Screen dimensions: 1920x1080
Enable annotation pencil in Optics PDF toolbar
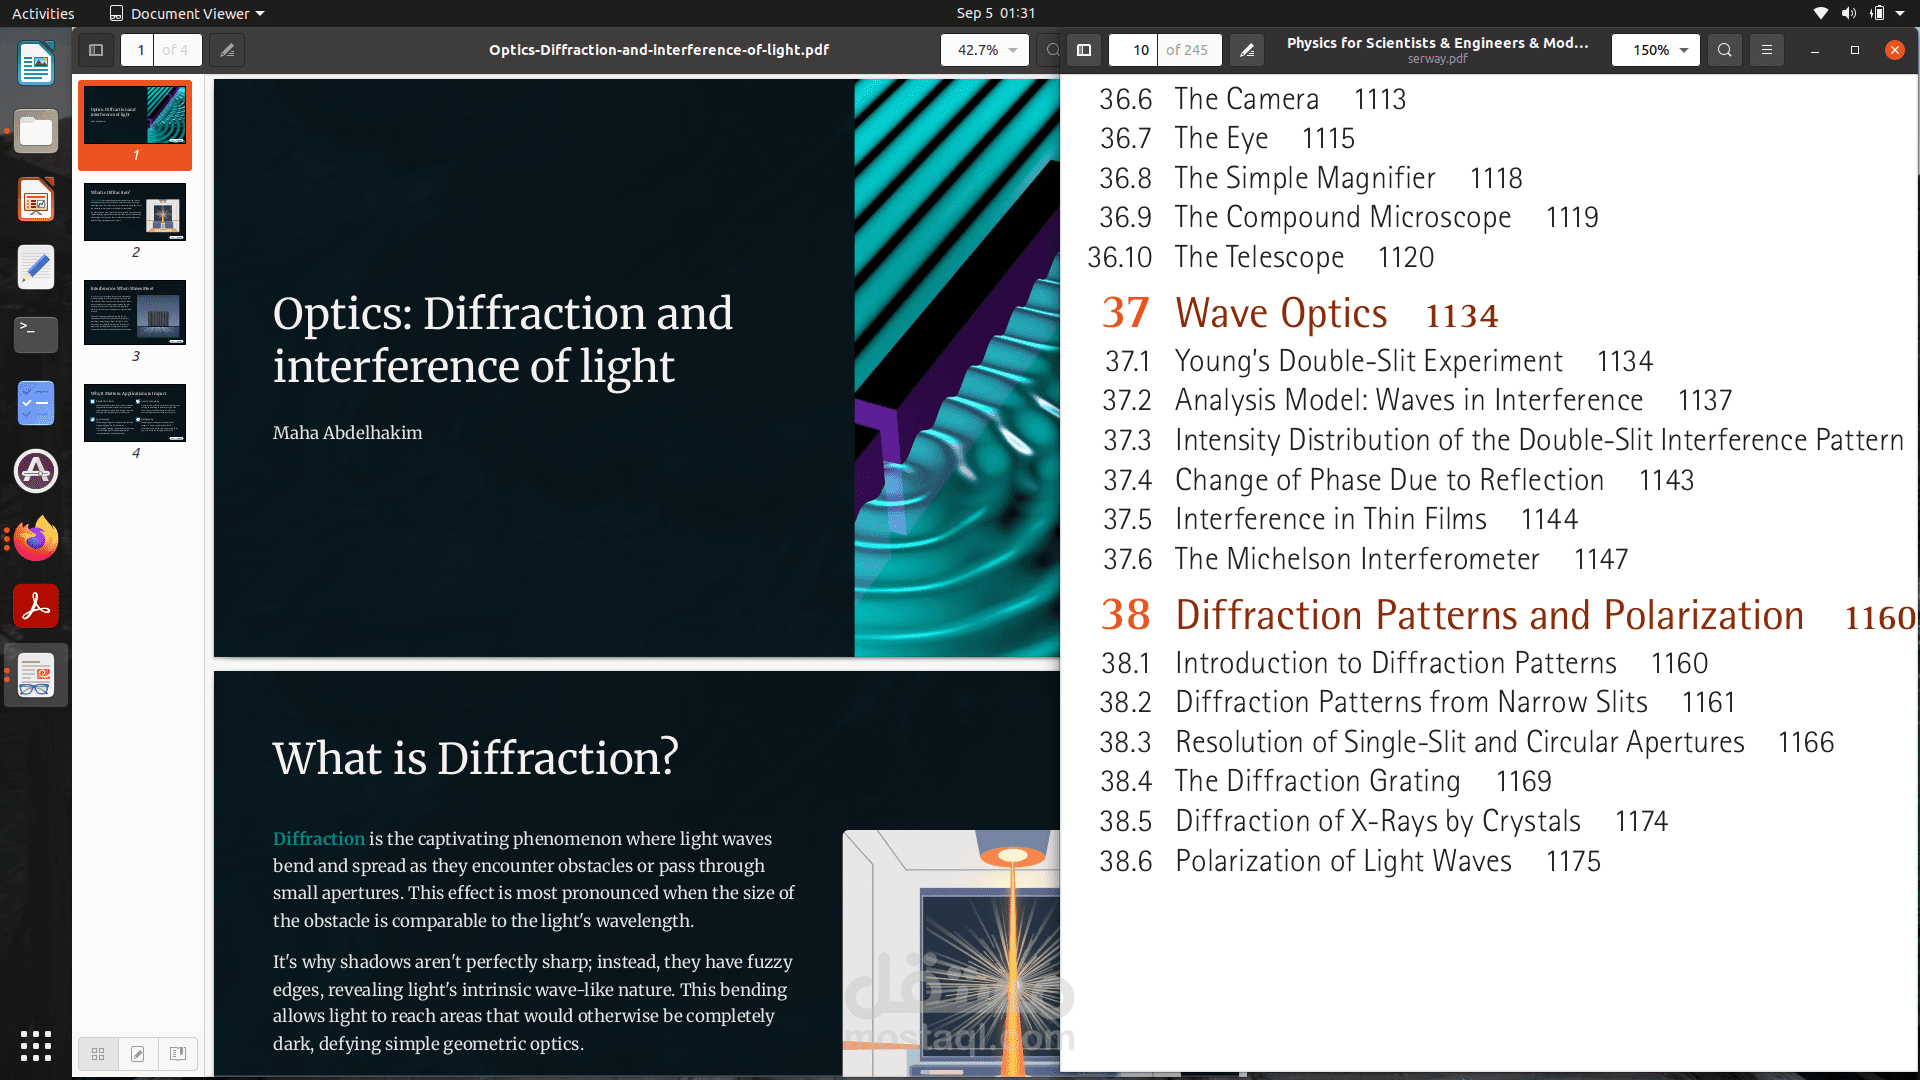click(227, 50)
